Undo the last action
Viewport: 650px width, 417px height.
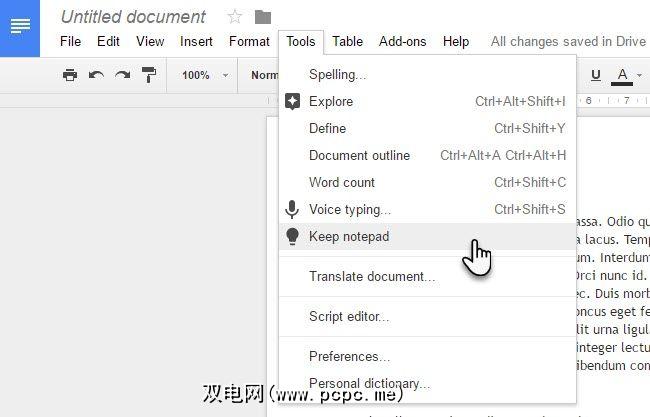(96, 75)
